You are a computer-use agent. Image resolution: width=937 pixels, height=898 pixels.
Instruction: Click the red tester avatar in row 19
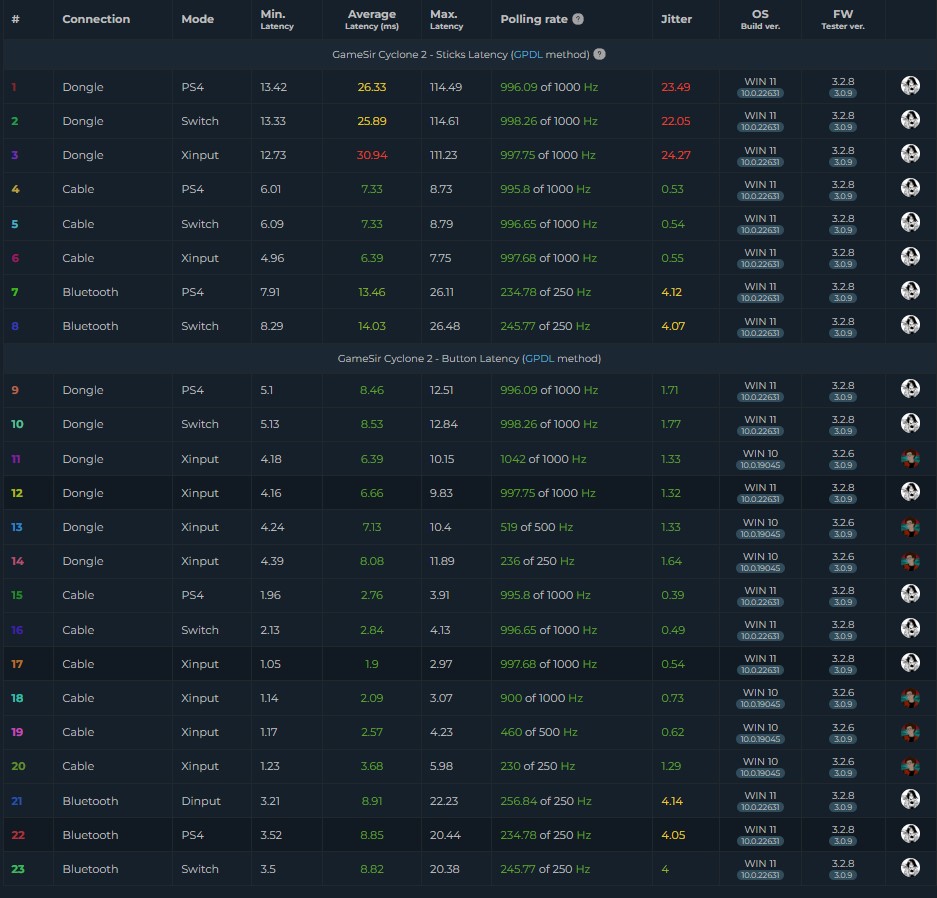point(910,732)
